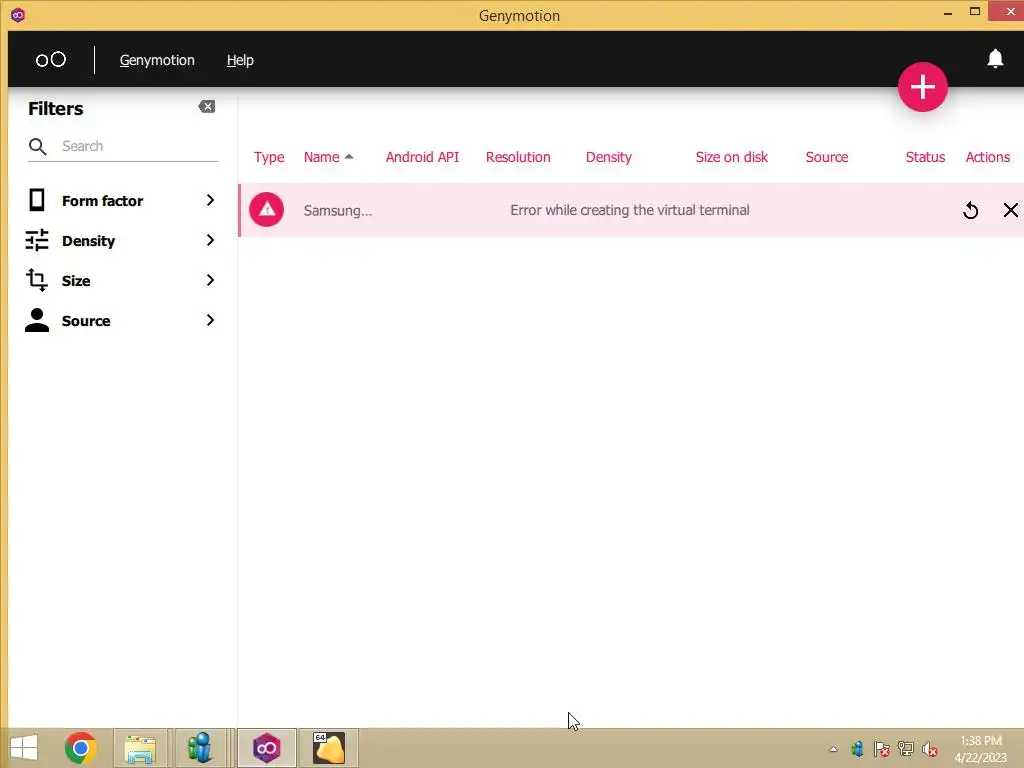Open the blue figure taskbar app
Viewport: 1024px width, 768px height.
click(x=199, y=748)
